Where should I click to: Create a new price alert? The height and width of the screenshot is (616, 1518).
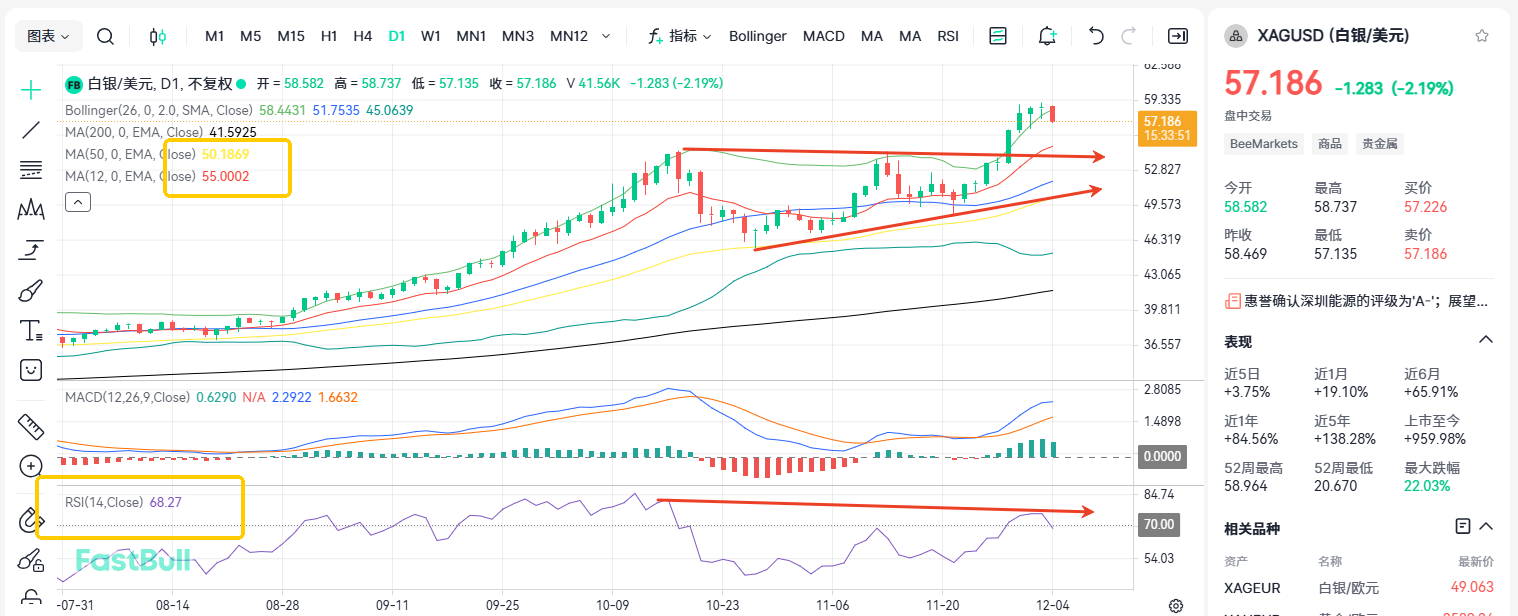(1047, 35)
